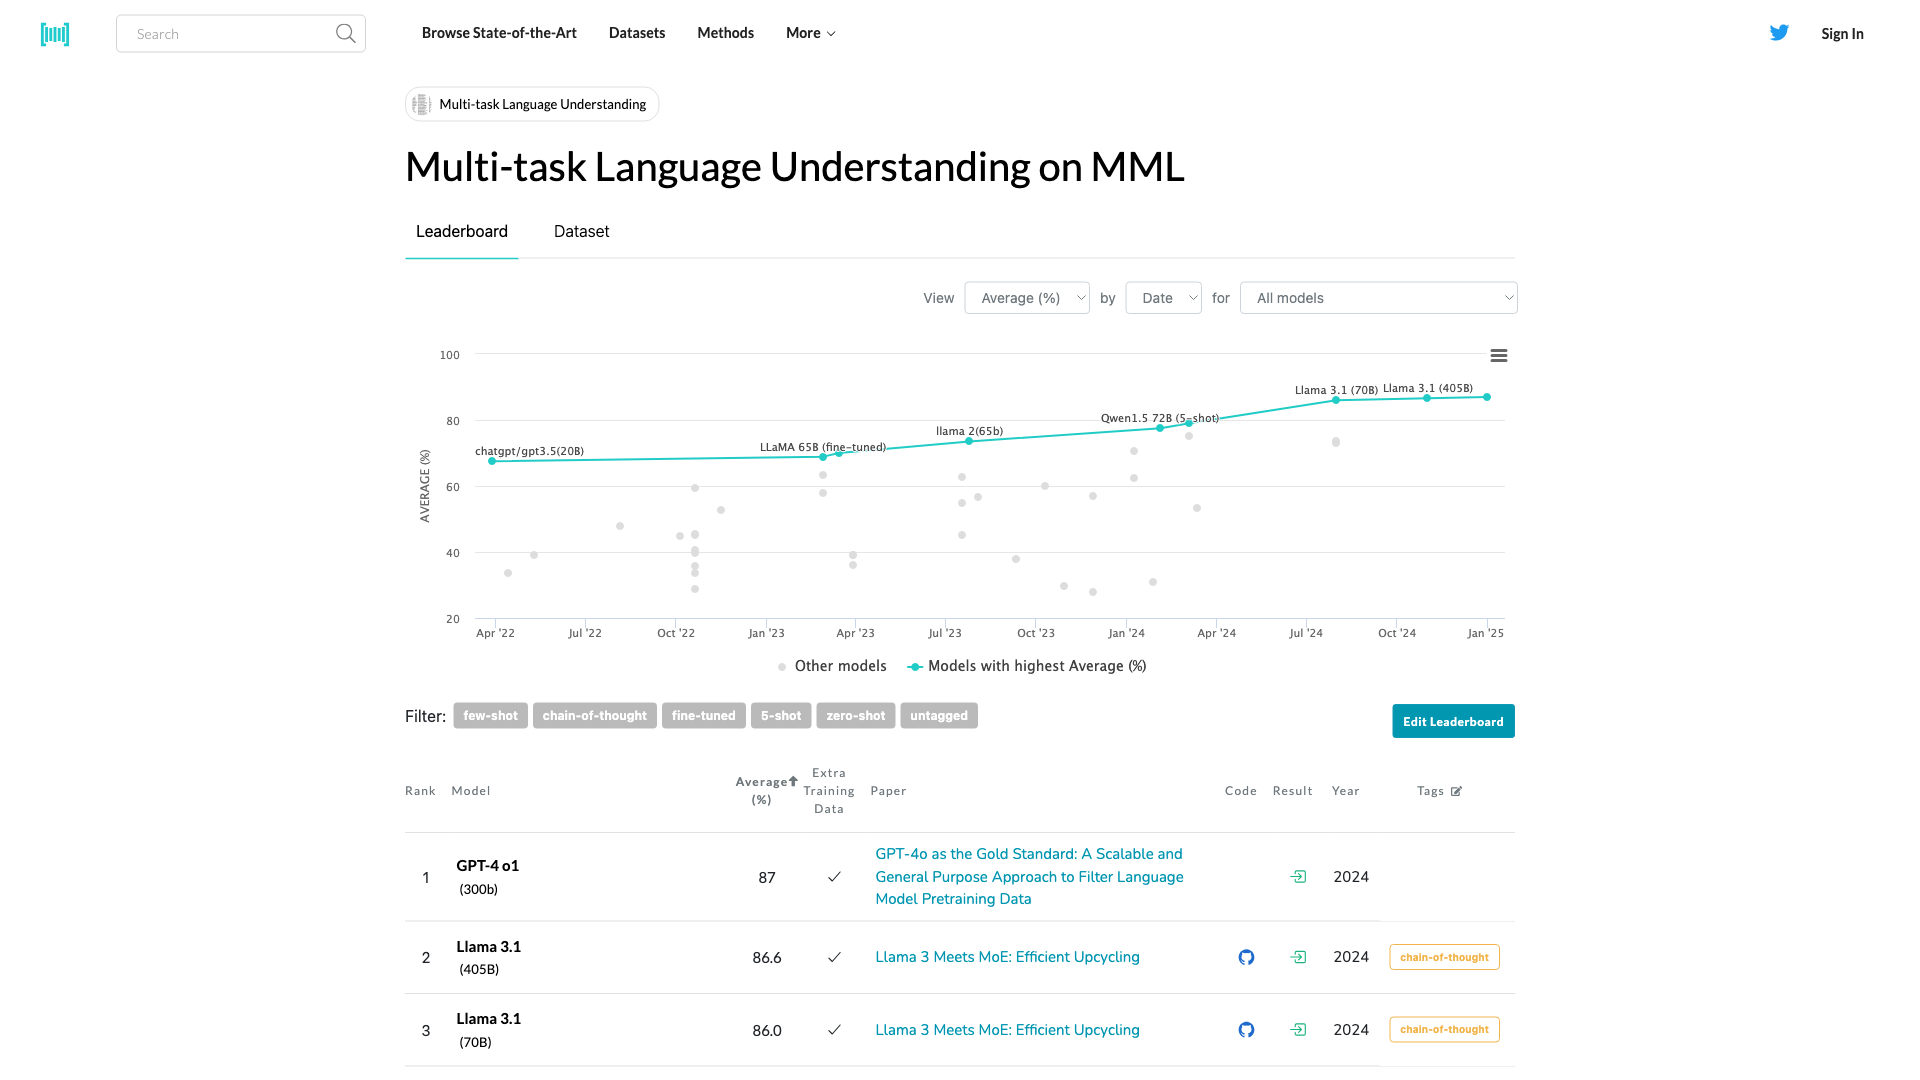Toggle the 5-shot filter tag
The width and height of the screenshot is (1920, 1080).
[781, 716]
